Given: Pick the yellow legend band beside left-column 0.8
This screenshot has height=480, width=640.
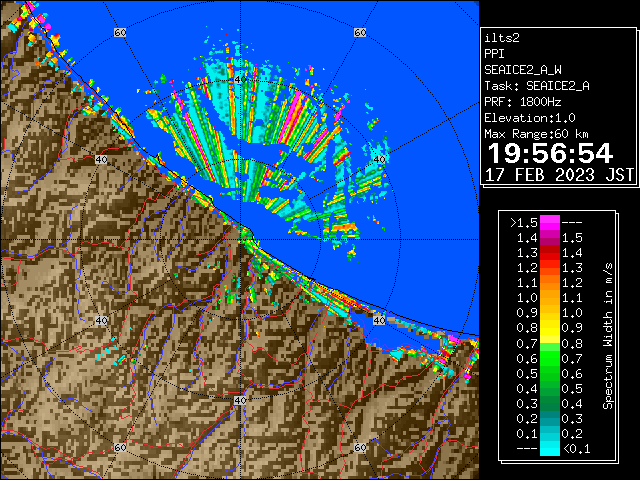Looking at the screenshot, I should click(x=550, y=328).
